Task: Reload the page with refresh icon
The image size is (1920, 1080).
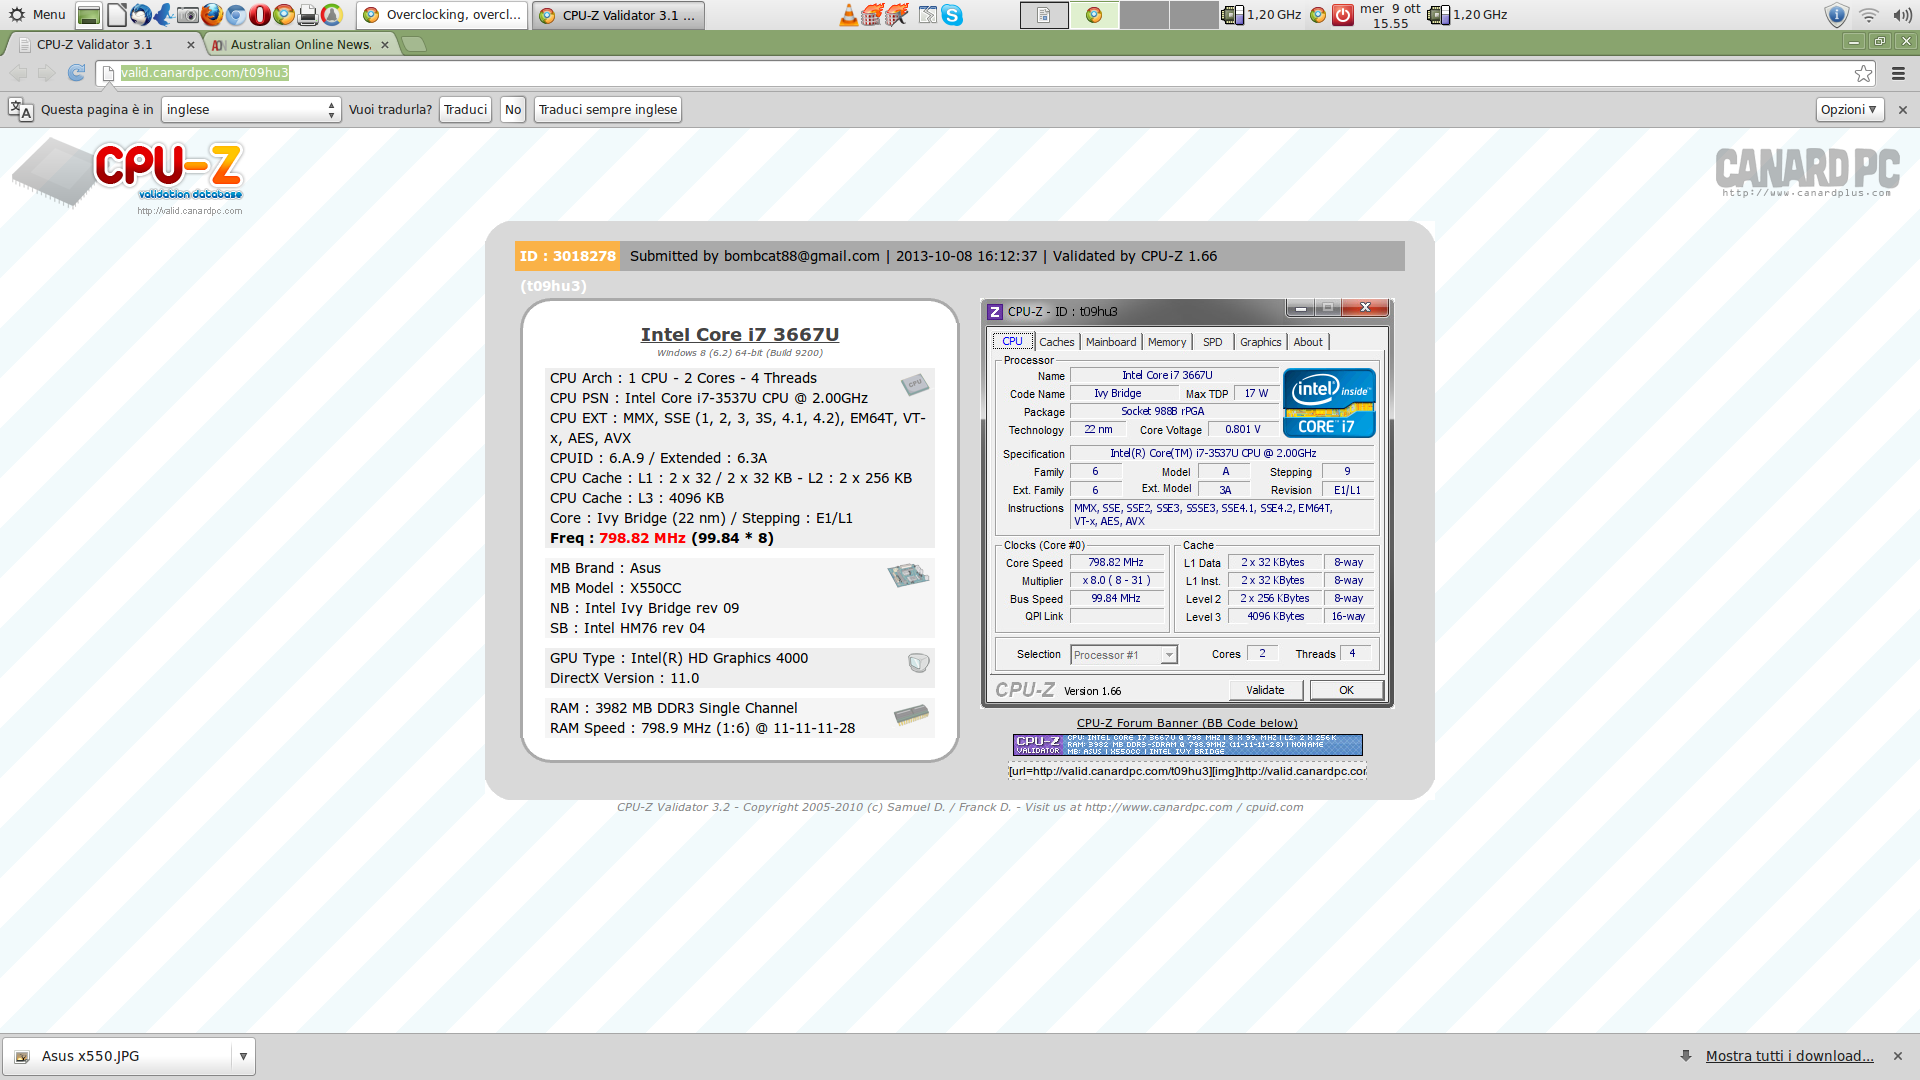Action: click(x=76, y=73)
